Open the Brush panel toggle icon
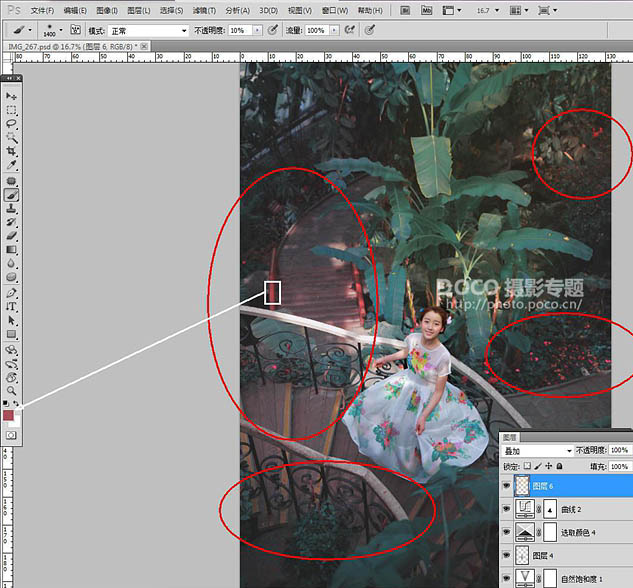The image size is (633, 588). coord(75,30)
